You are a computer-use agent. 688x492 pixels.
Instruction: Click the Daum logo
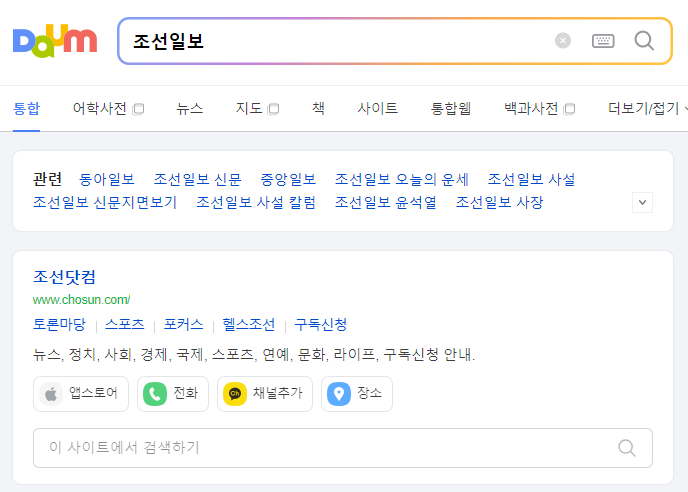point(55,41)
